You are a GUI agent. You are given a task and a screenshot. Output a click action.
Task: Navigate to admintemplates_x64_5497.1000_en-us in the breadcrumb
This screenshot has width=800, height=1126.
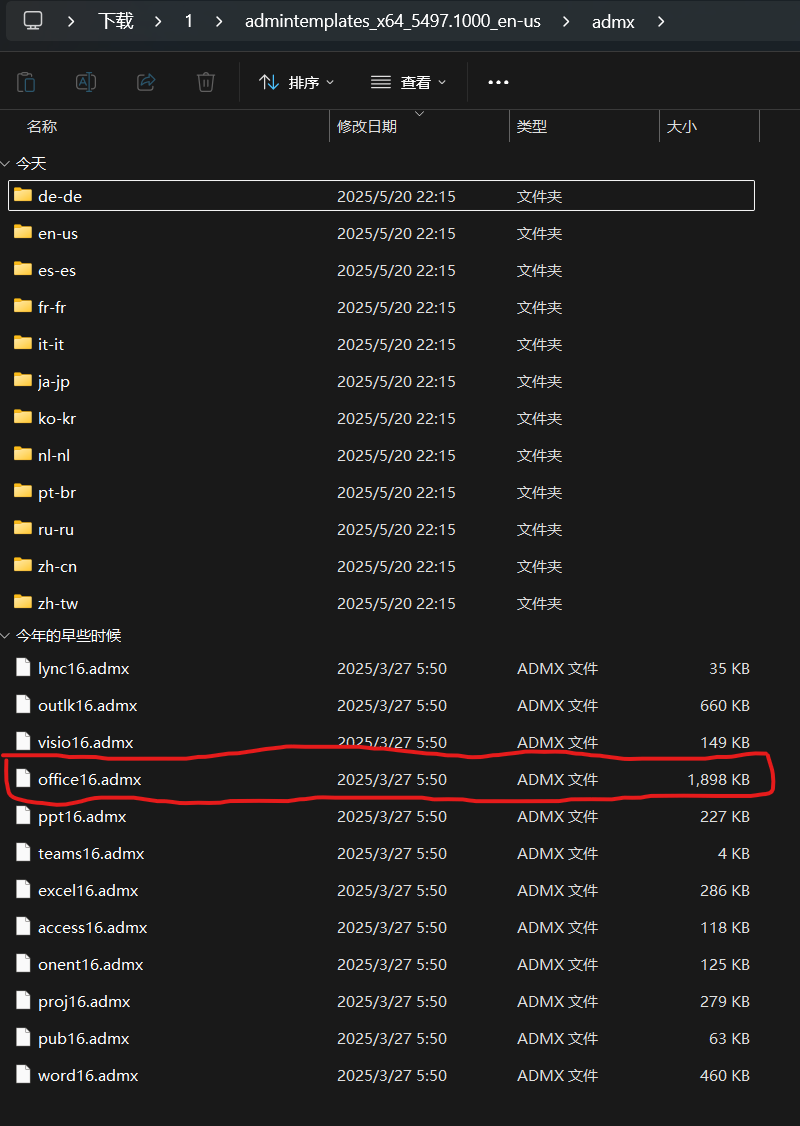point(392,21)
